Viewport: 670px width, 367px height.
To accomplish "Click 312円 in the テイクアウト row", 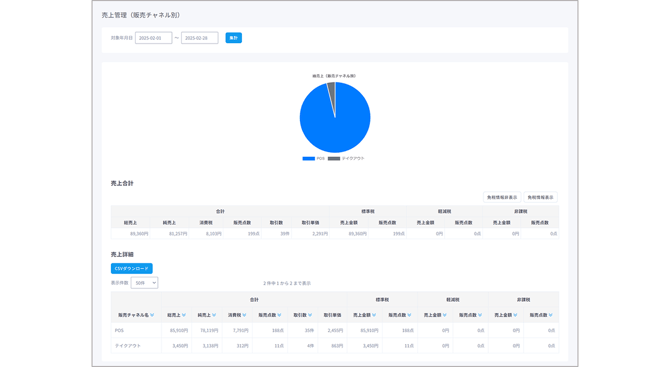I will (243, 346).
